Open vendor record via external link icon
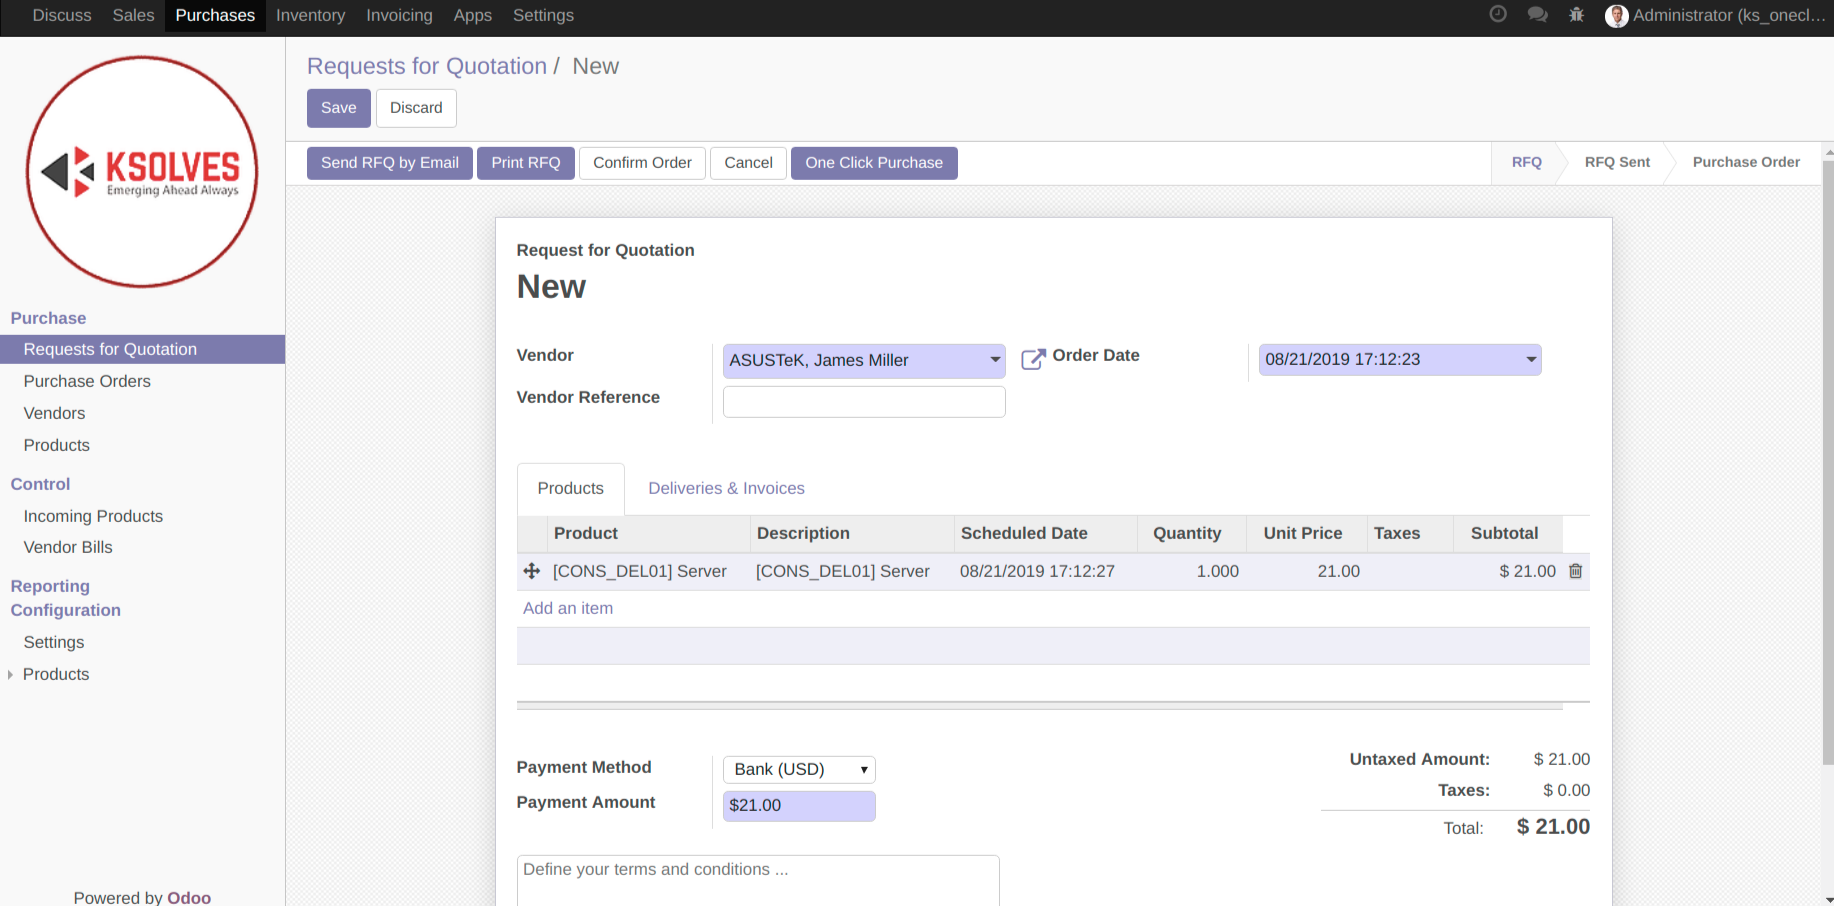 click(x=1032, y=359)
